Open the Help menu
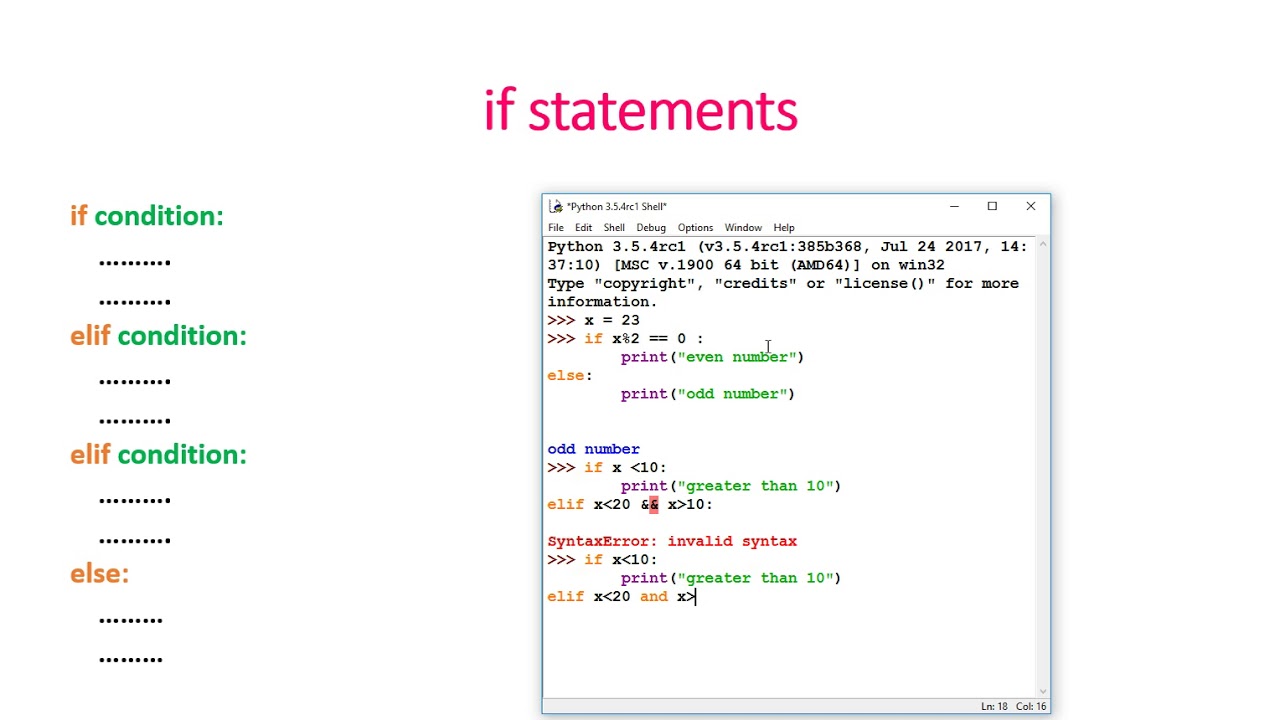Screen dimensions: 1280x720 coord(784,228)
